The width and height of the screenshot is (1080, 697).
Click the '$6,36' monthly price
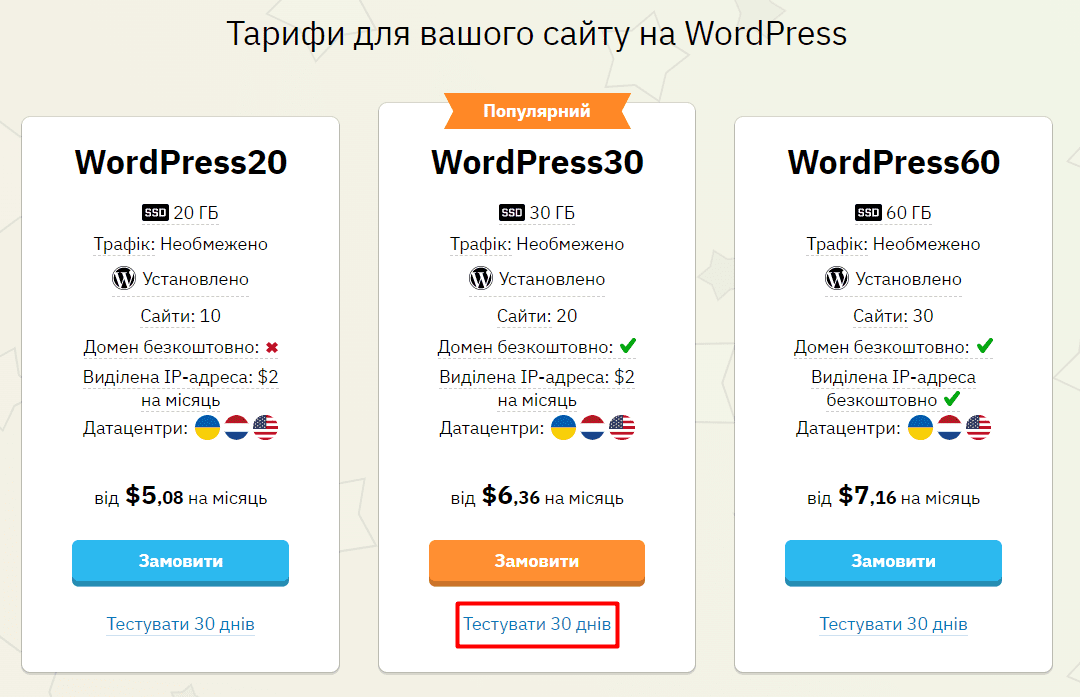coord(511,496)
